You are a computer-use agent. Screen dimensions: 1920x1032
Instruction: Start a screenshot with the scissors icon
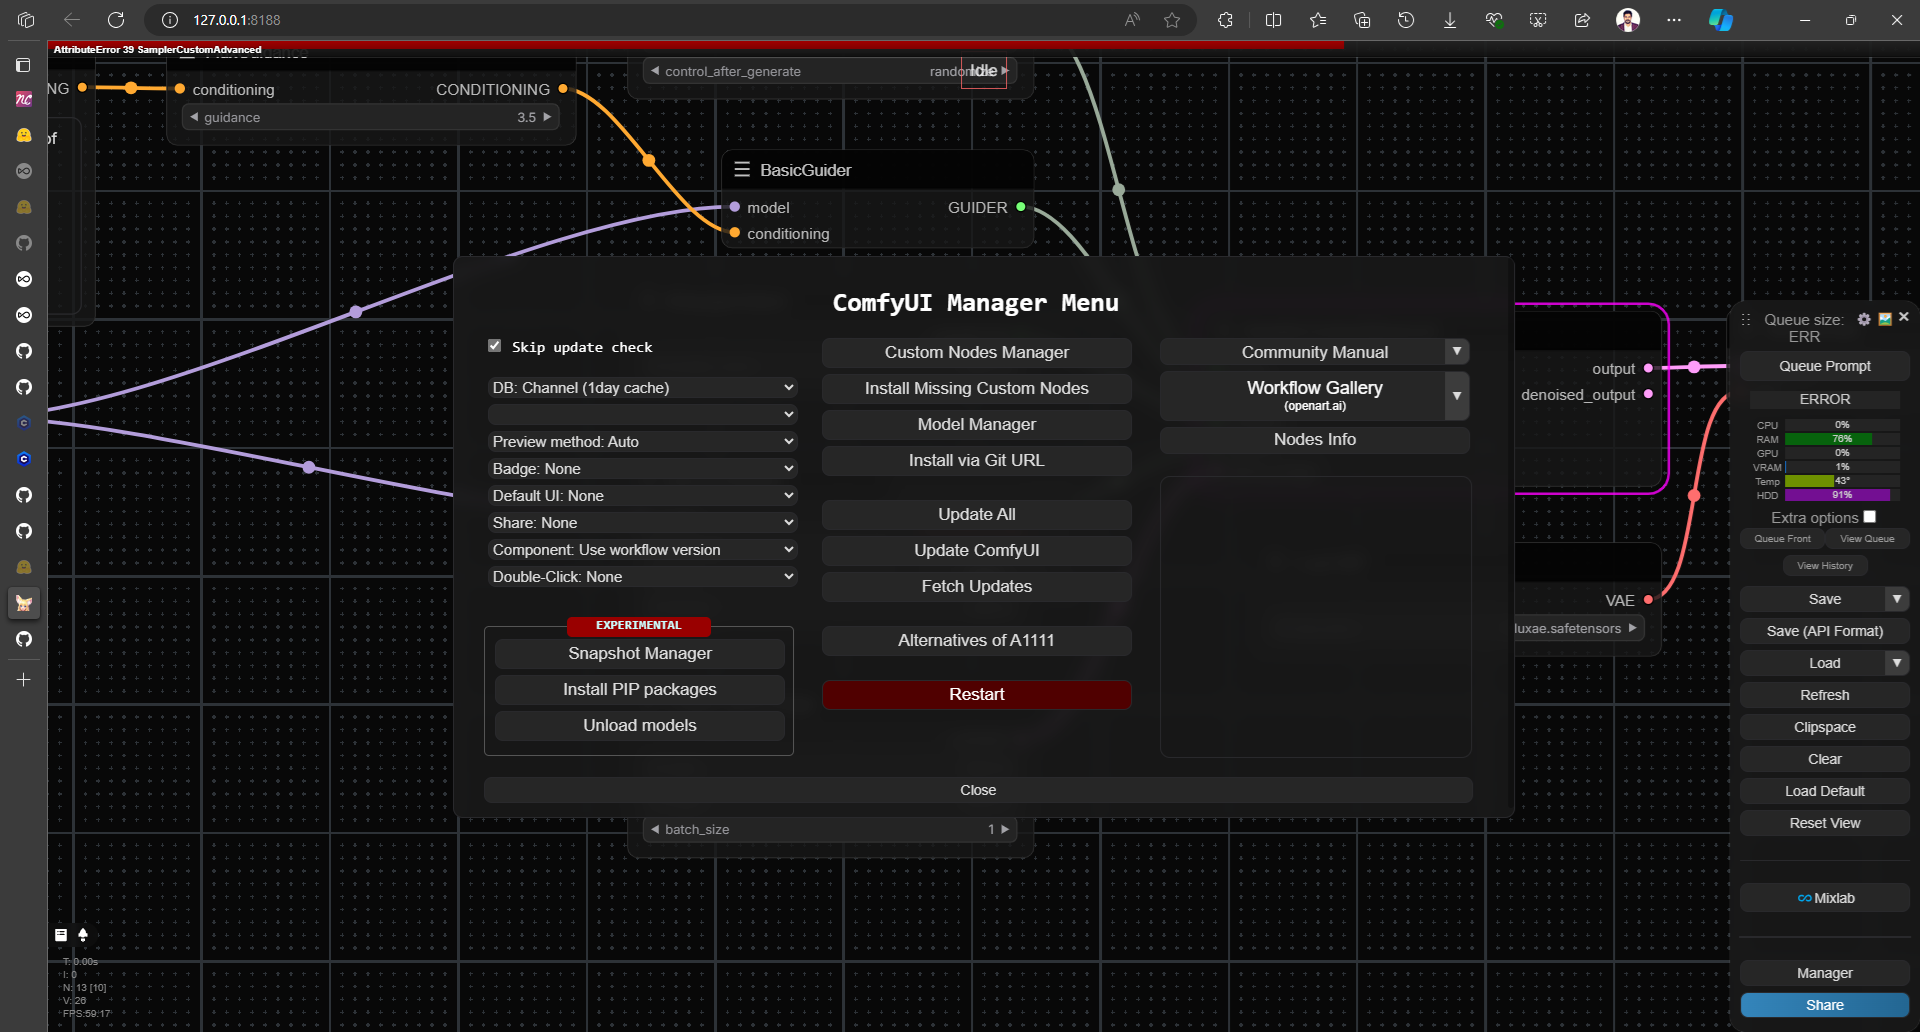[1538, 20]
